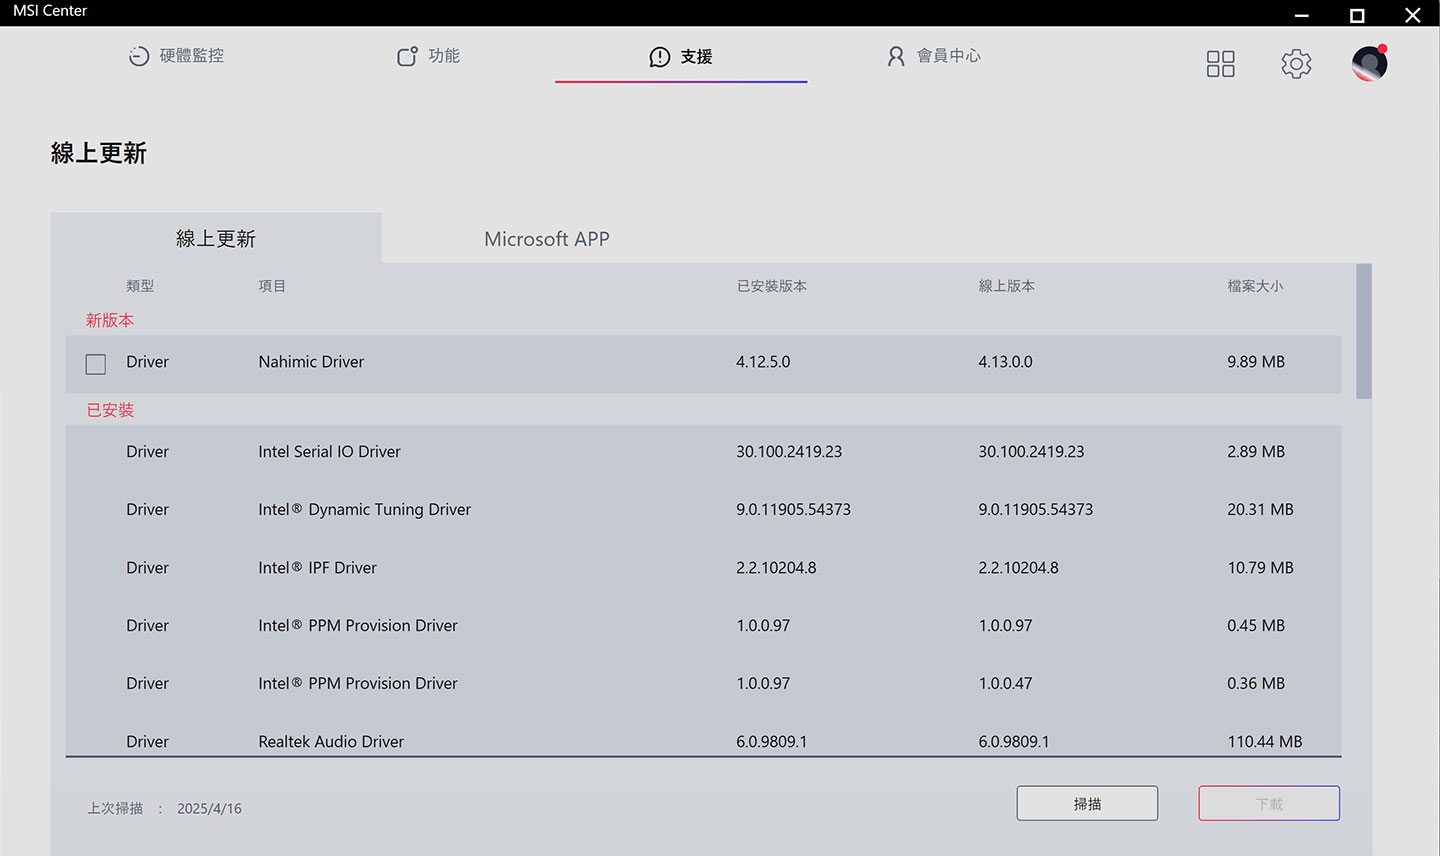Click the 已安裝版本 column header
This screenshot has width=1440, height=856.
click(x=772, y=286)
